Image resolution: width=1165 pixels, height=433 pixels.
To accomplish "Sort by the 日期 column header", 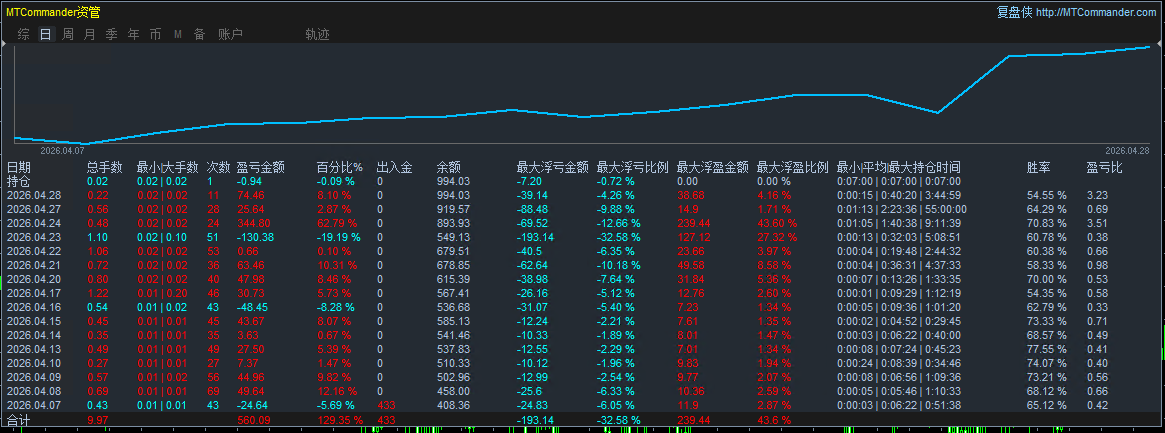I will pos(19,168).
